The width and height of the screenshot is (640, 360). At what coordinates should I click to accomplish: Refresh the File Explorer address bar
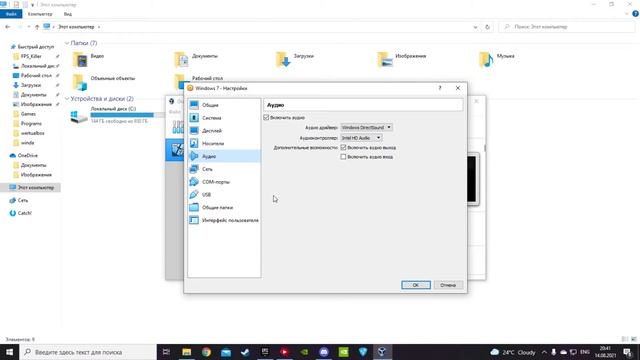coord(487,27)
